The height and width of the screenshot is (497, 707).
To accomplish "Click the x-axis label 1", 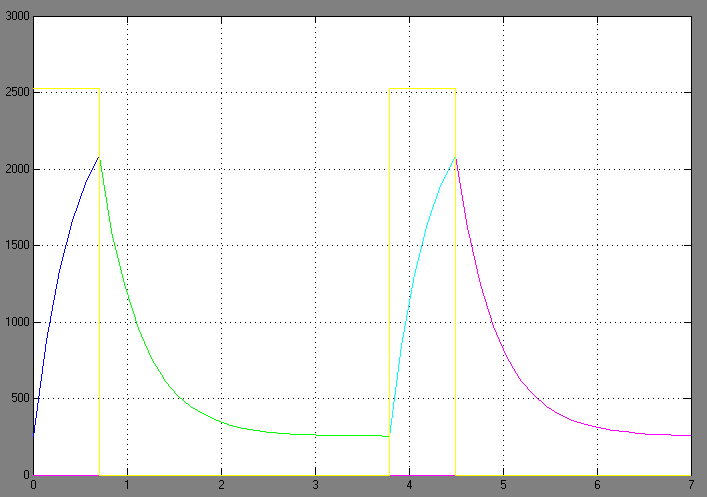I will click(127, 485).
